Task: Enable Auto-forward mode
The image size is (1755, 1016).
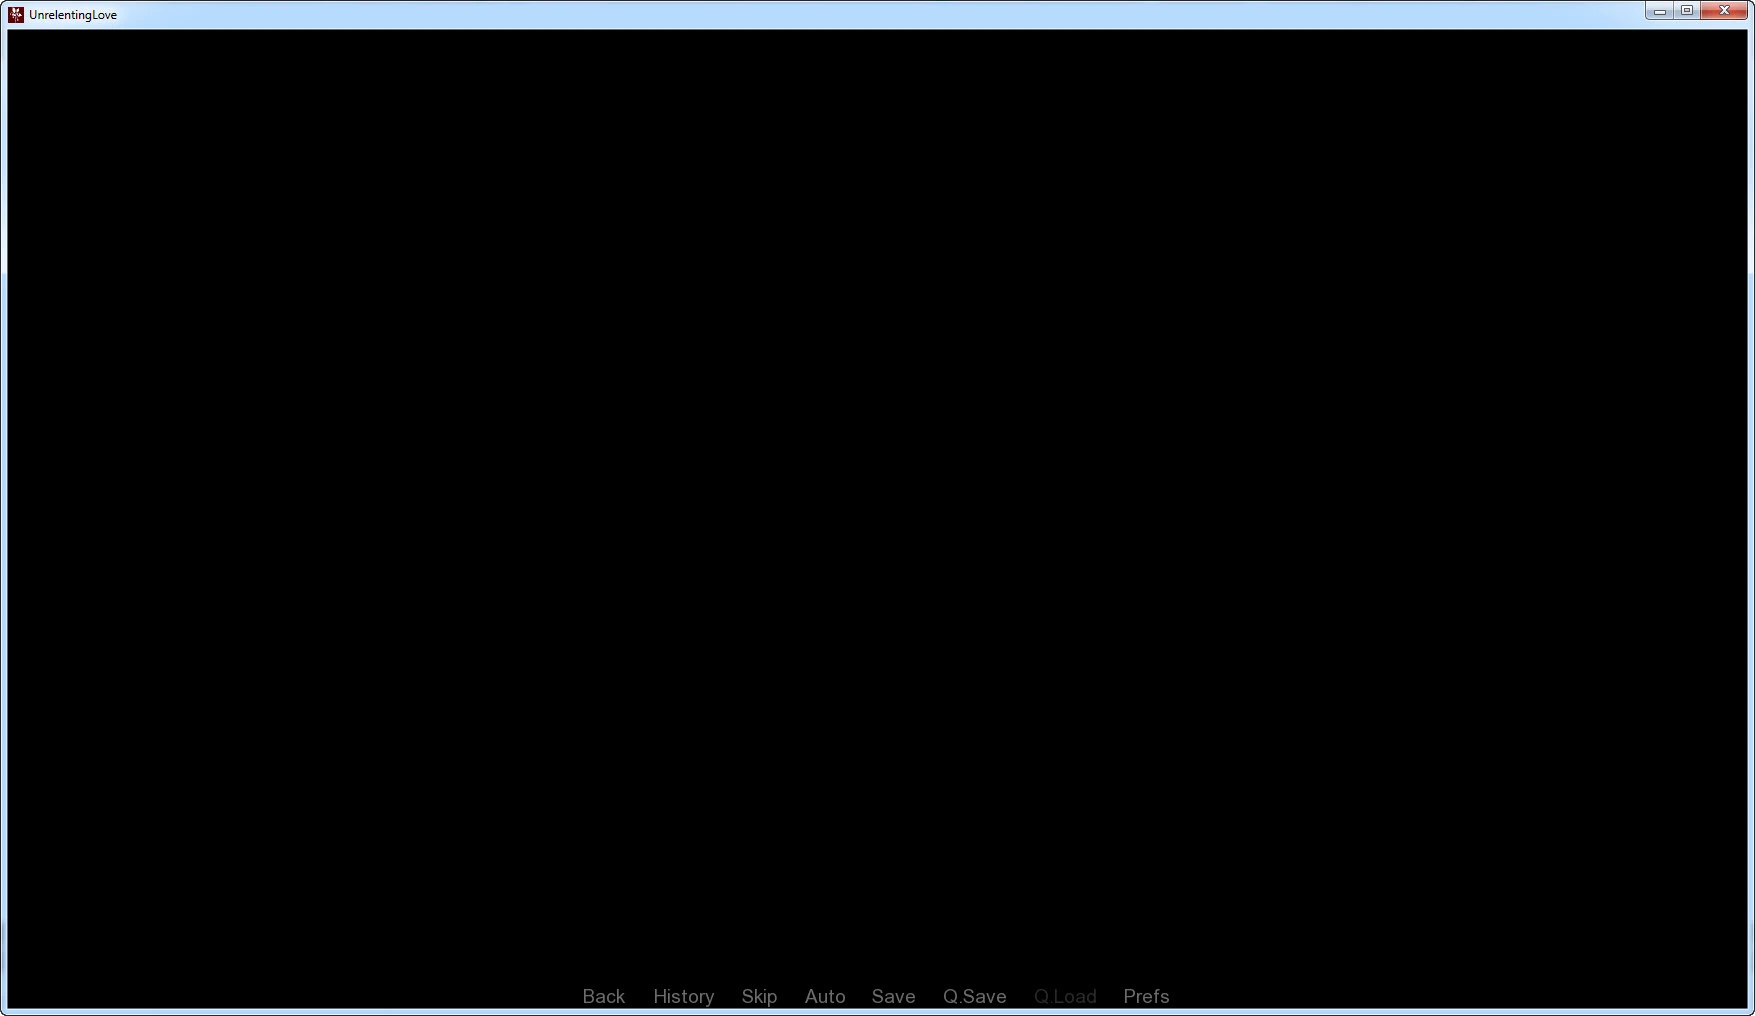Action: pos(825,996)
